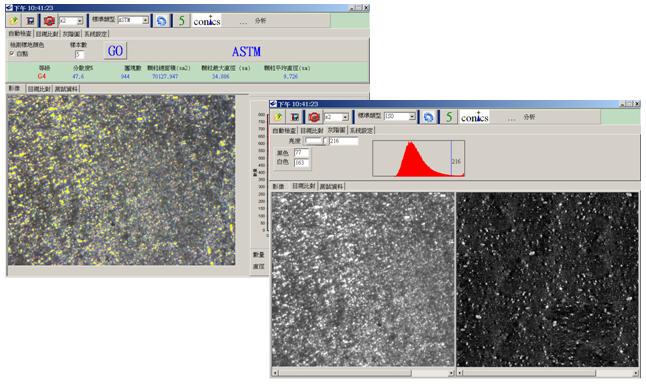The width and height of the screenshot is (646, 385).
Task: Click the brightness value field showing 216
Action: (x=344, y=141)
